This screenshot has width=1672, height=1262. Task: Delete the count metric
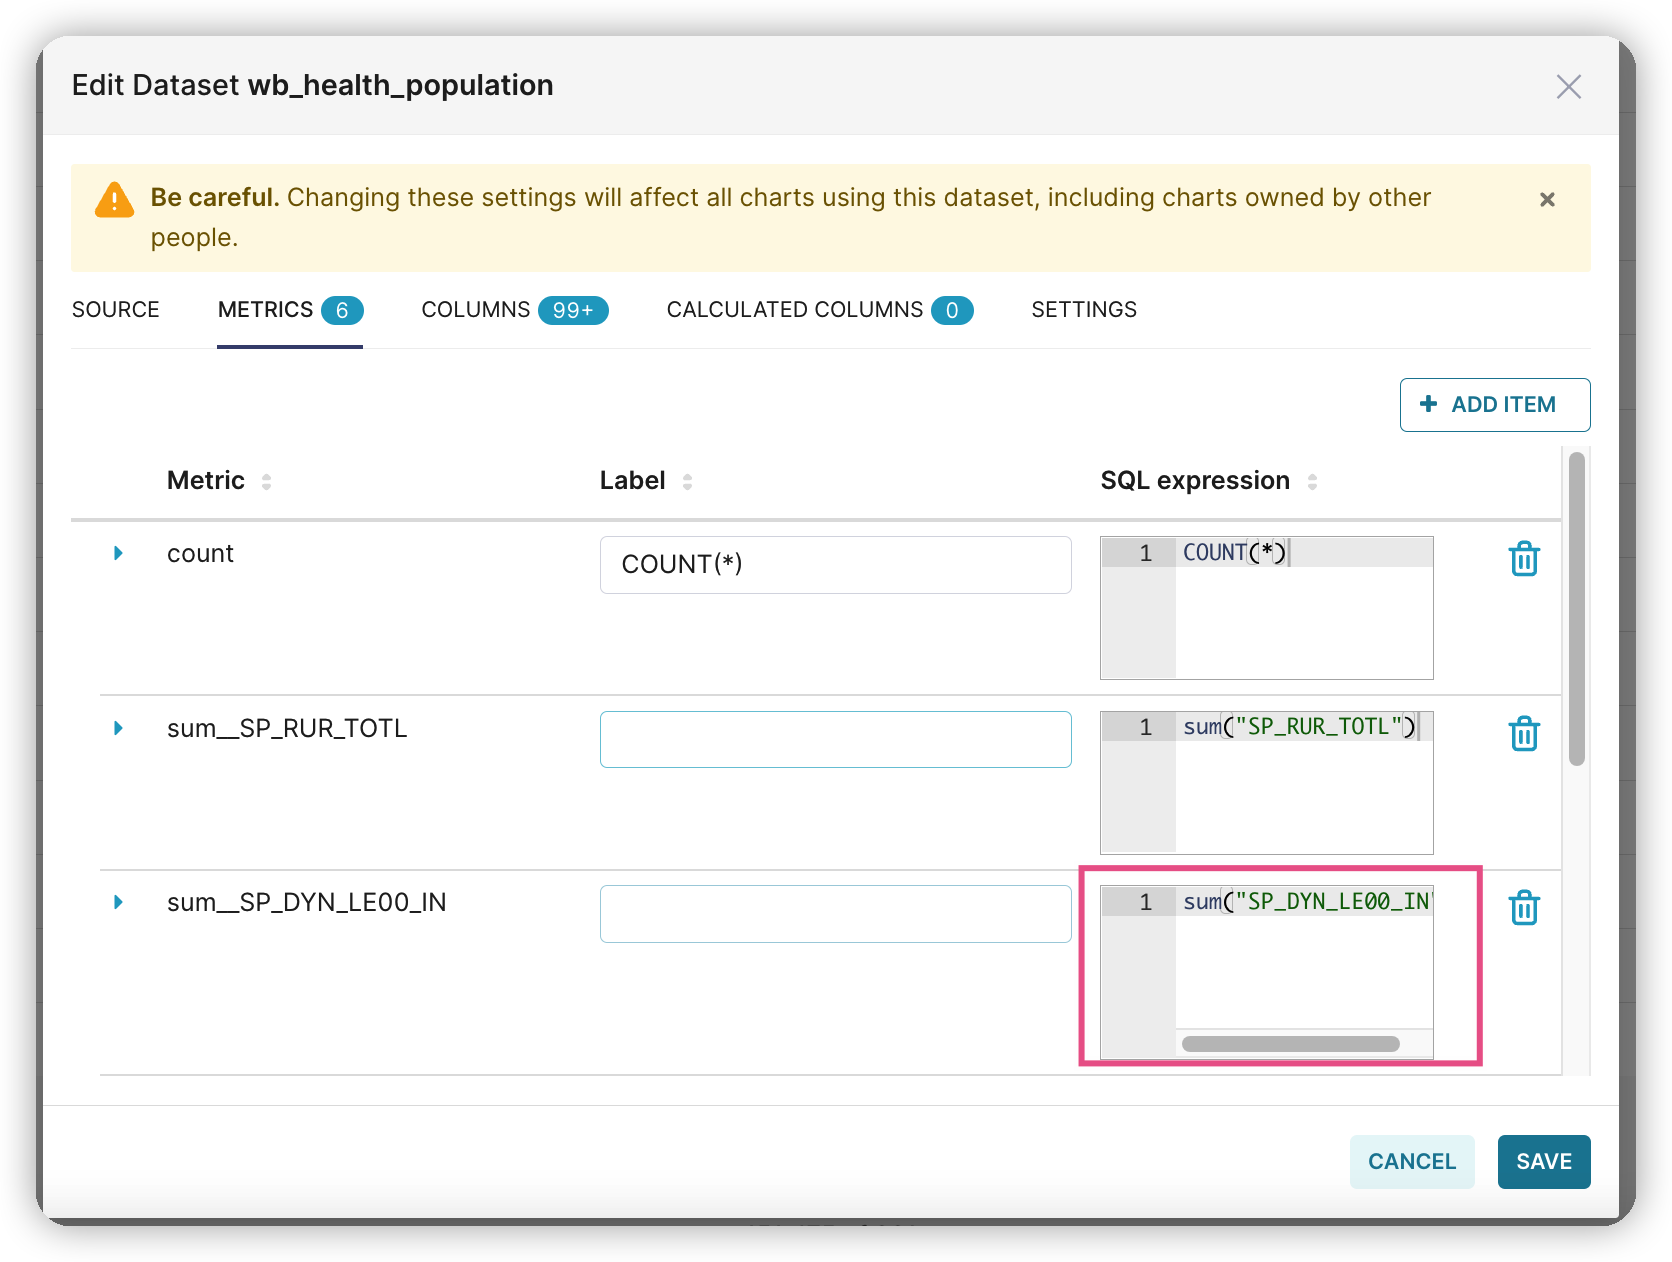coord(1524,558)
